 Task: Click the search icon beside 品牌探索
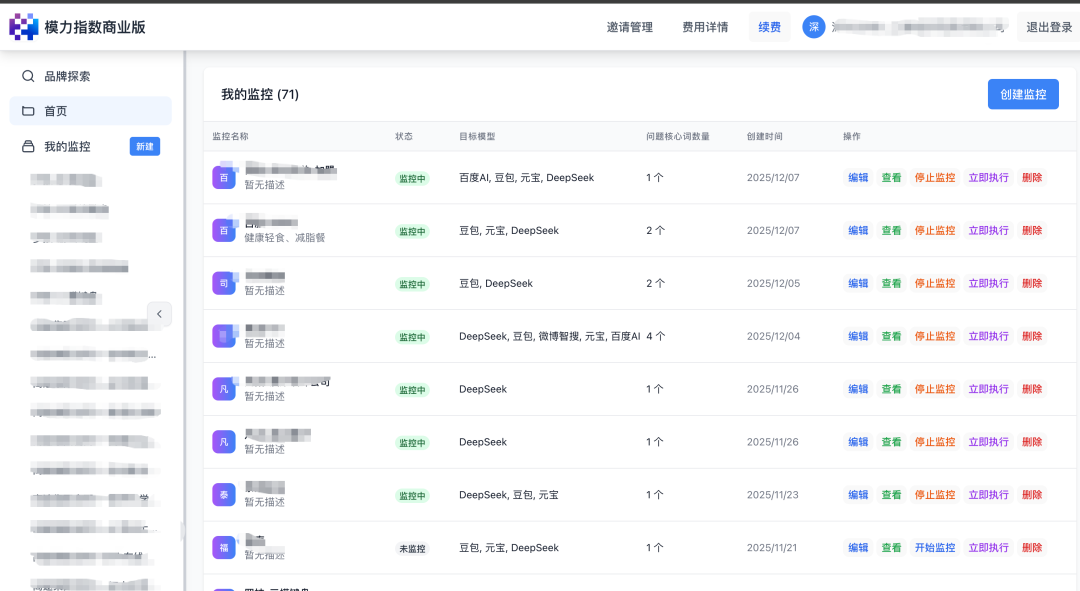coord(28,76)
